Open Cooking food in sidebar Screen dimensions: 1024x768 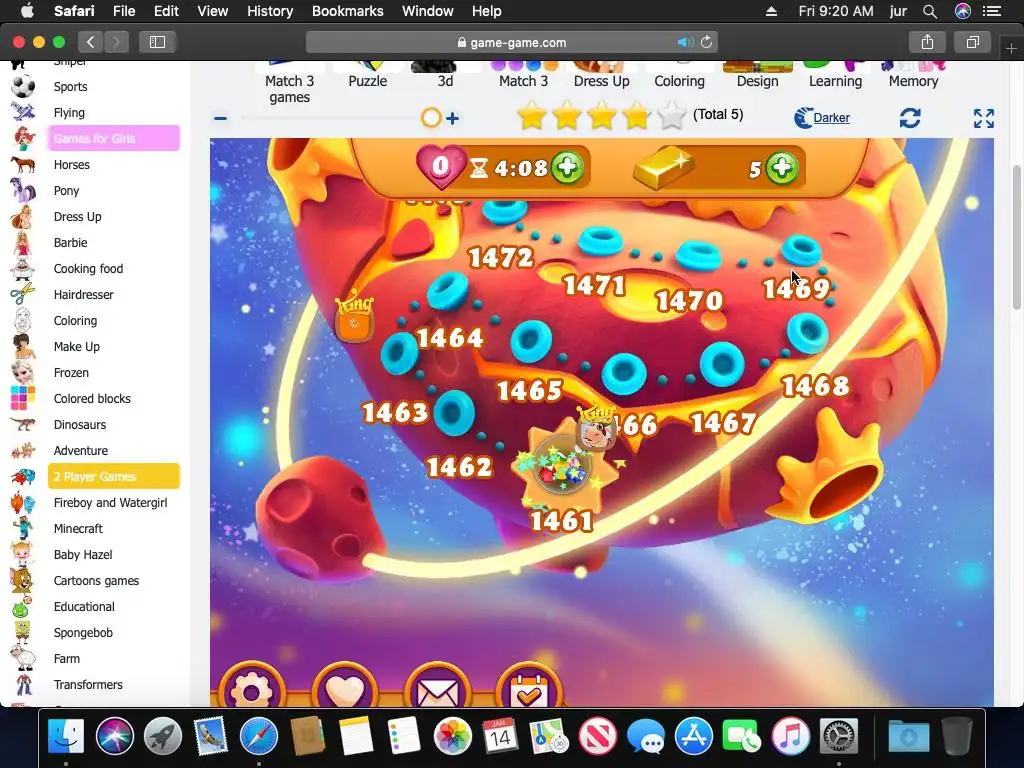coord(88,268)
